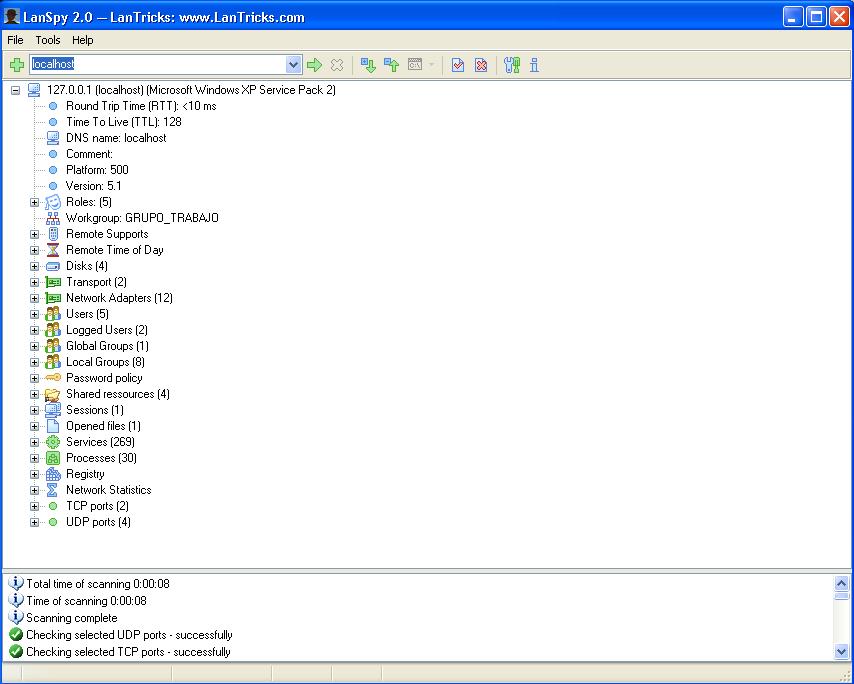This screenshot has width=854, height=684.
Task: Expand the Remote Time of Day node
Action: point(34,251)
